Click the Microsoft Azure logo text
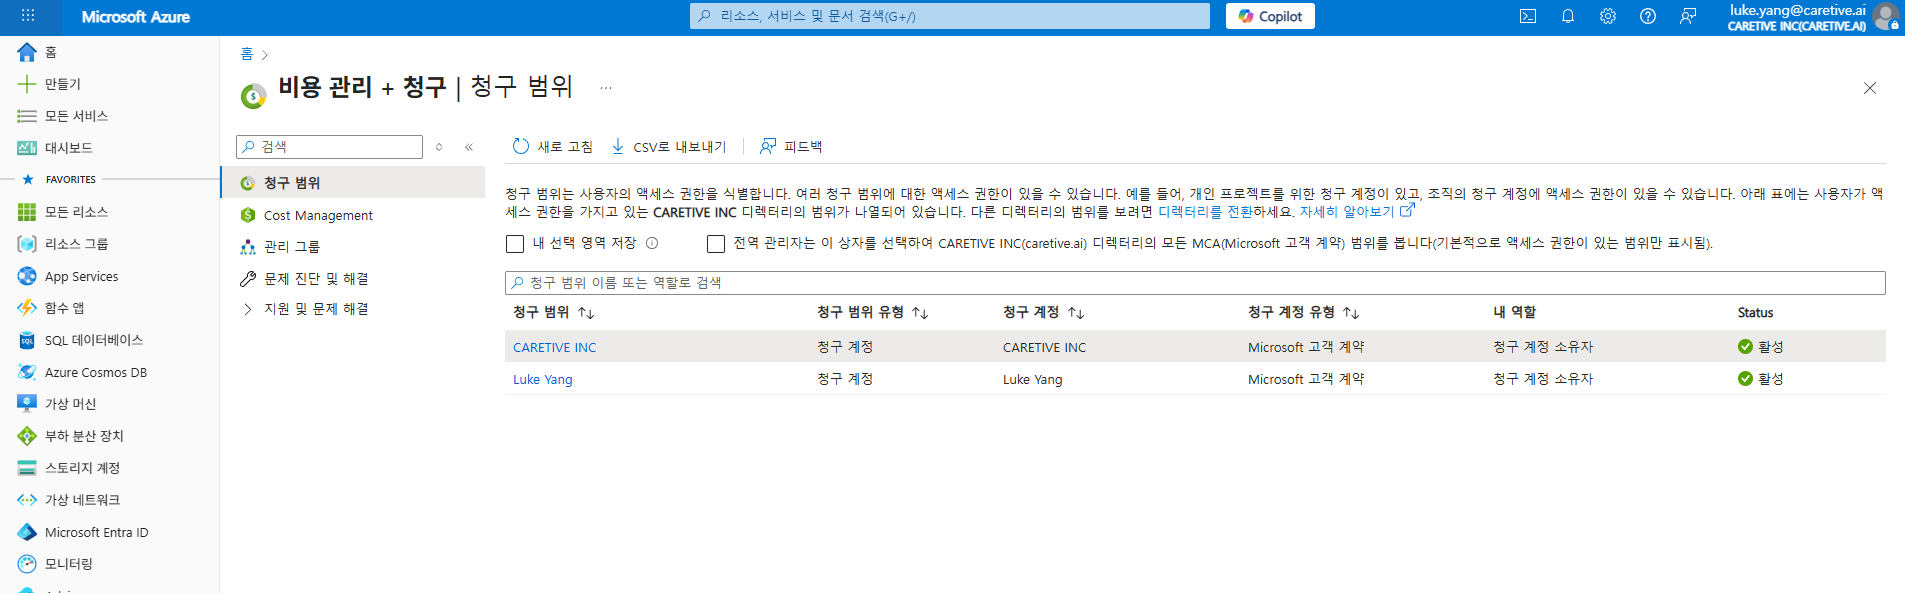Image resolution: width=1905 pixels, height=593 pixels. (136, 17)
